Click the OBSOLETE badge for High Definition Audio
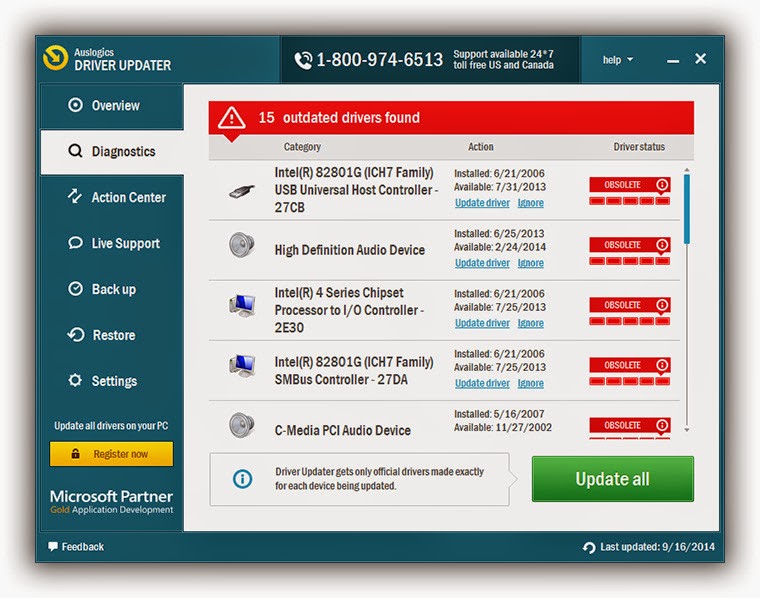 630,245
